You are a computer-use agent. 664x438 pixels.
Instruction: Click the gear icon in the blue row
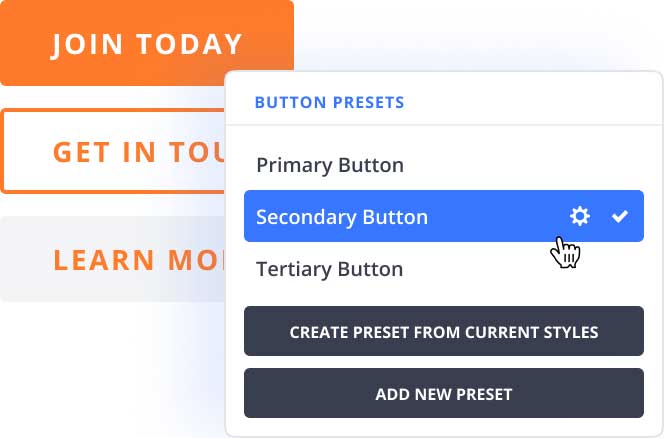[579, 216]
